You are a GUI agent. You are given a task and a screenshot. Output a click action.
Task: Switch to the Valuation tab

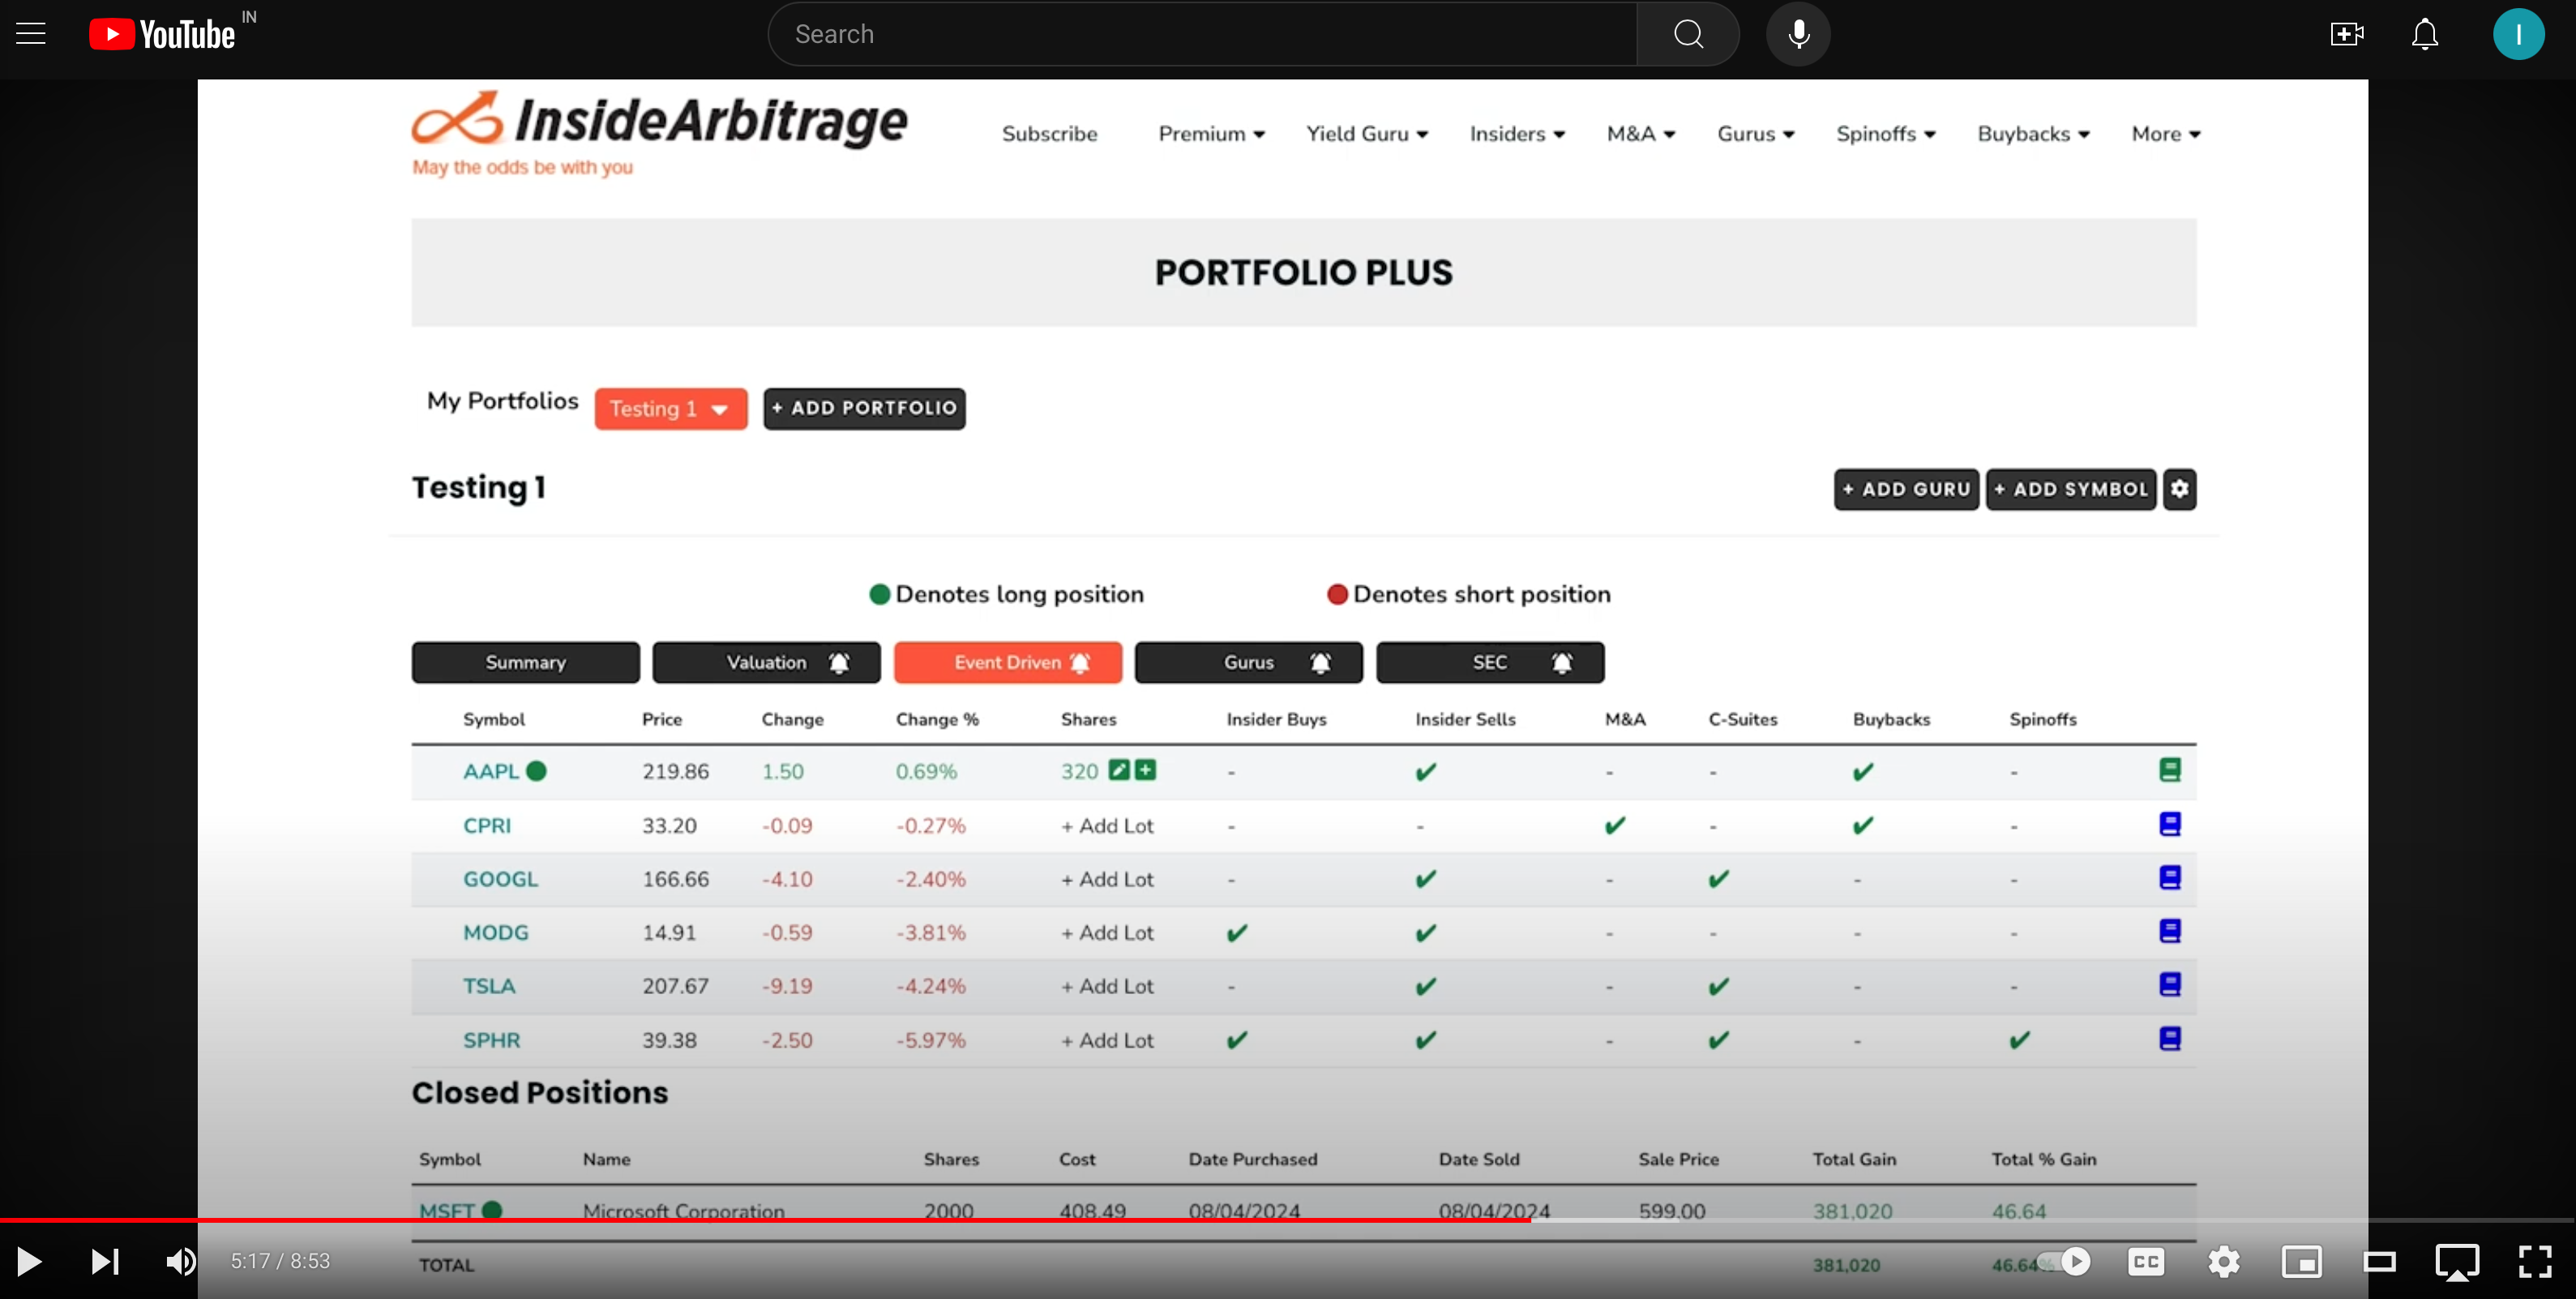(766, 662)
